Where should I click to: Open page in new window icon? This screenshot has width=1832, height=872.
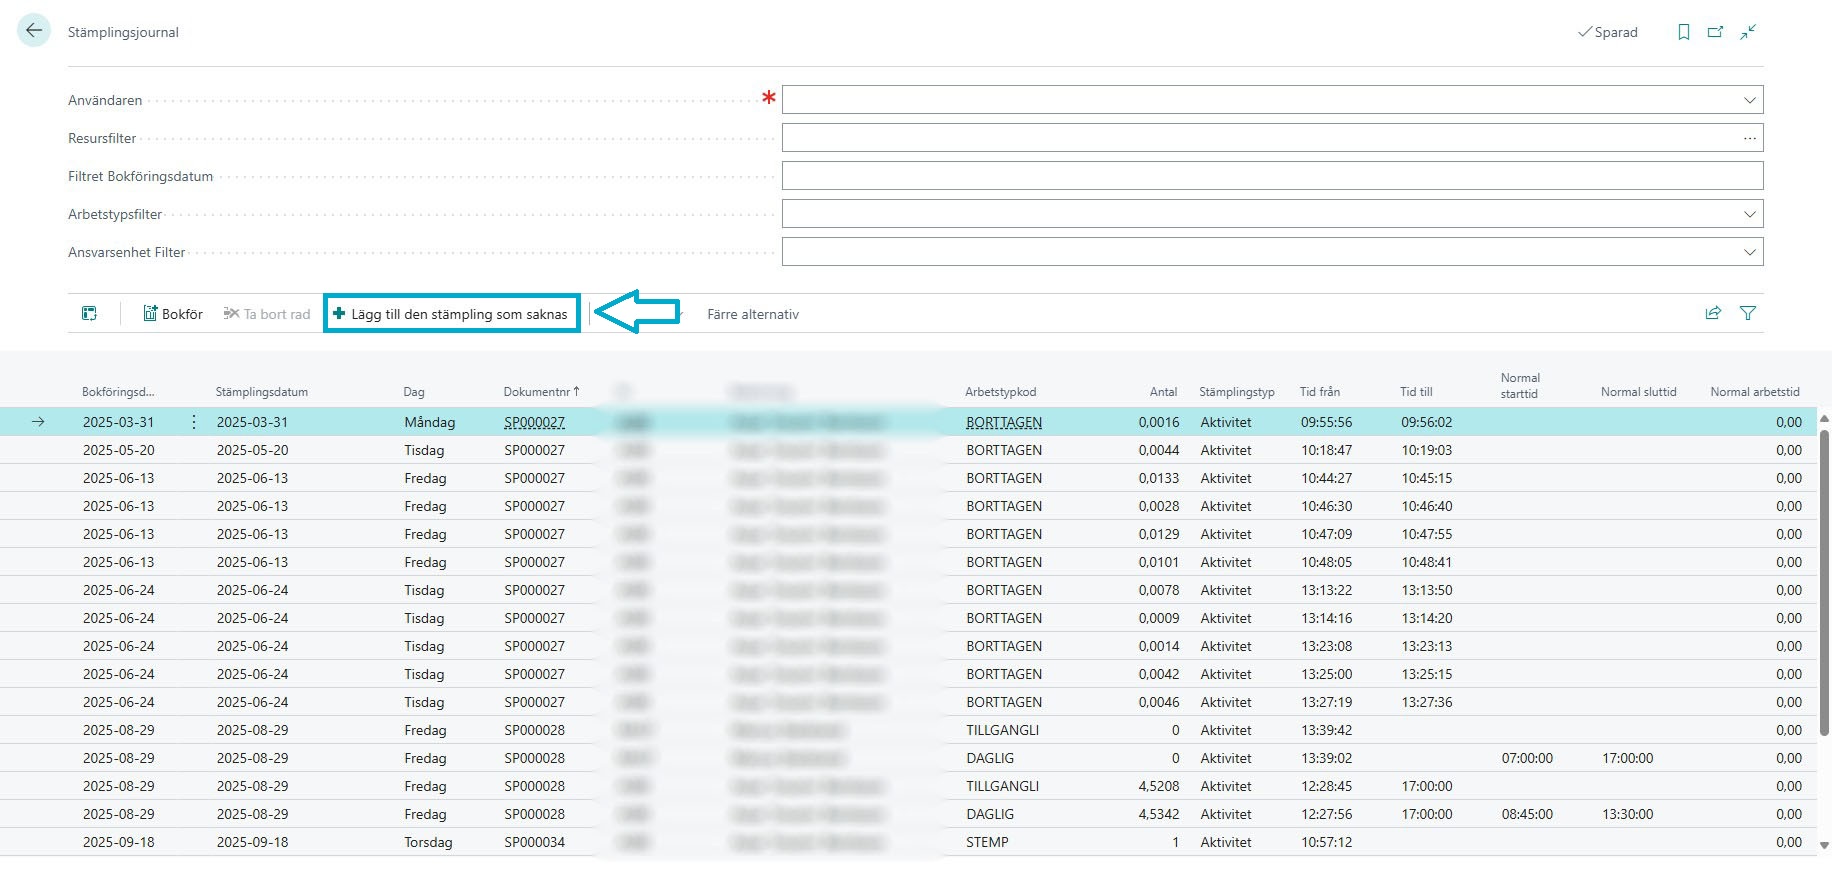coord(1715,32)
